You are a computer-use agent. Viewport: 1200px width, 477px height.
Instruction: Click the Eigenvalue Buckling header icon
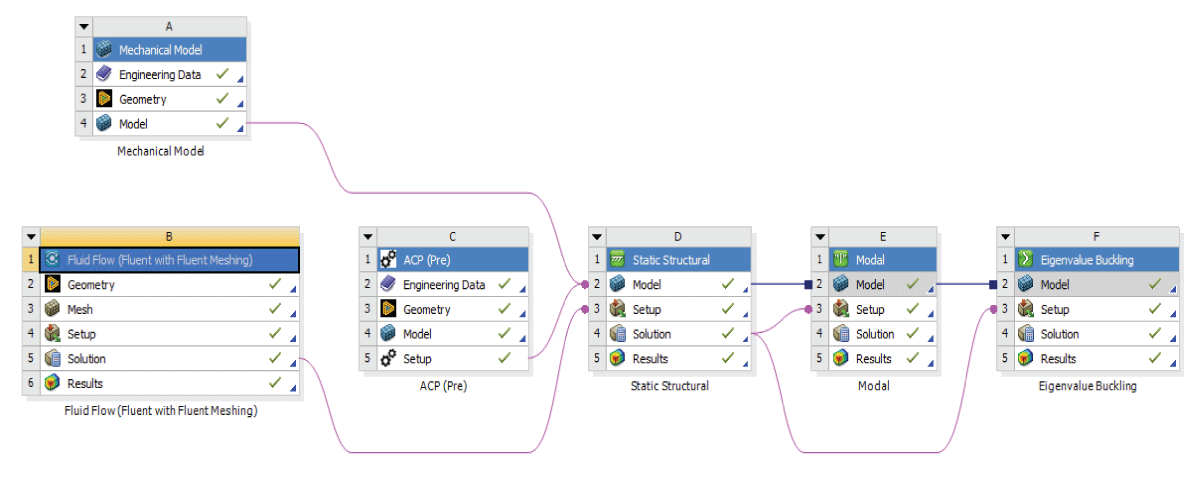1025,260
